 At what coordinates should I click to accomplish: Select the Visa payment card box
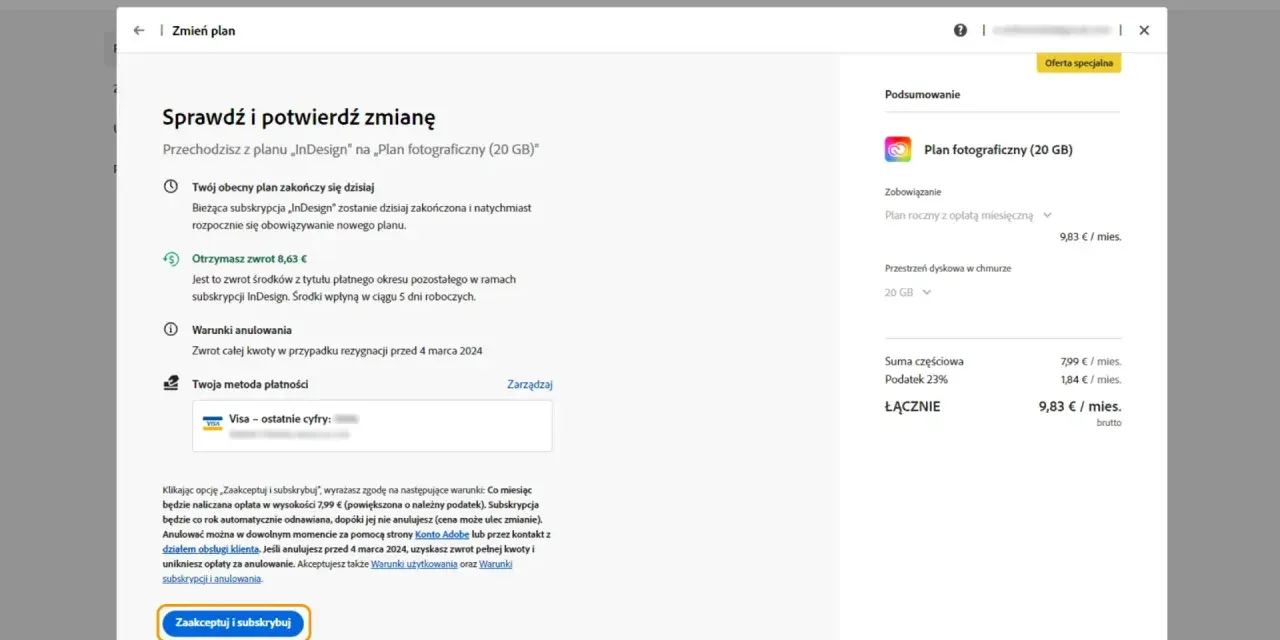coord(372,426)
